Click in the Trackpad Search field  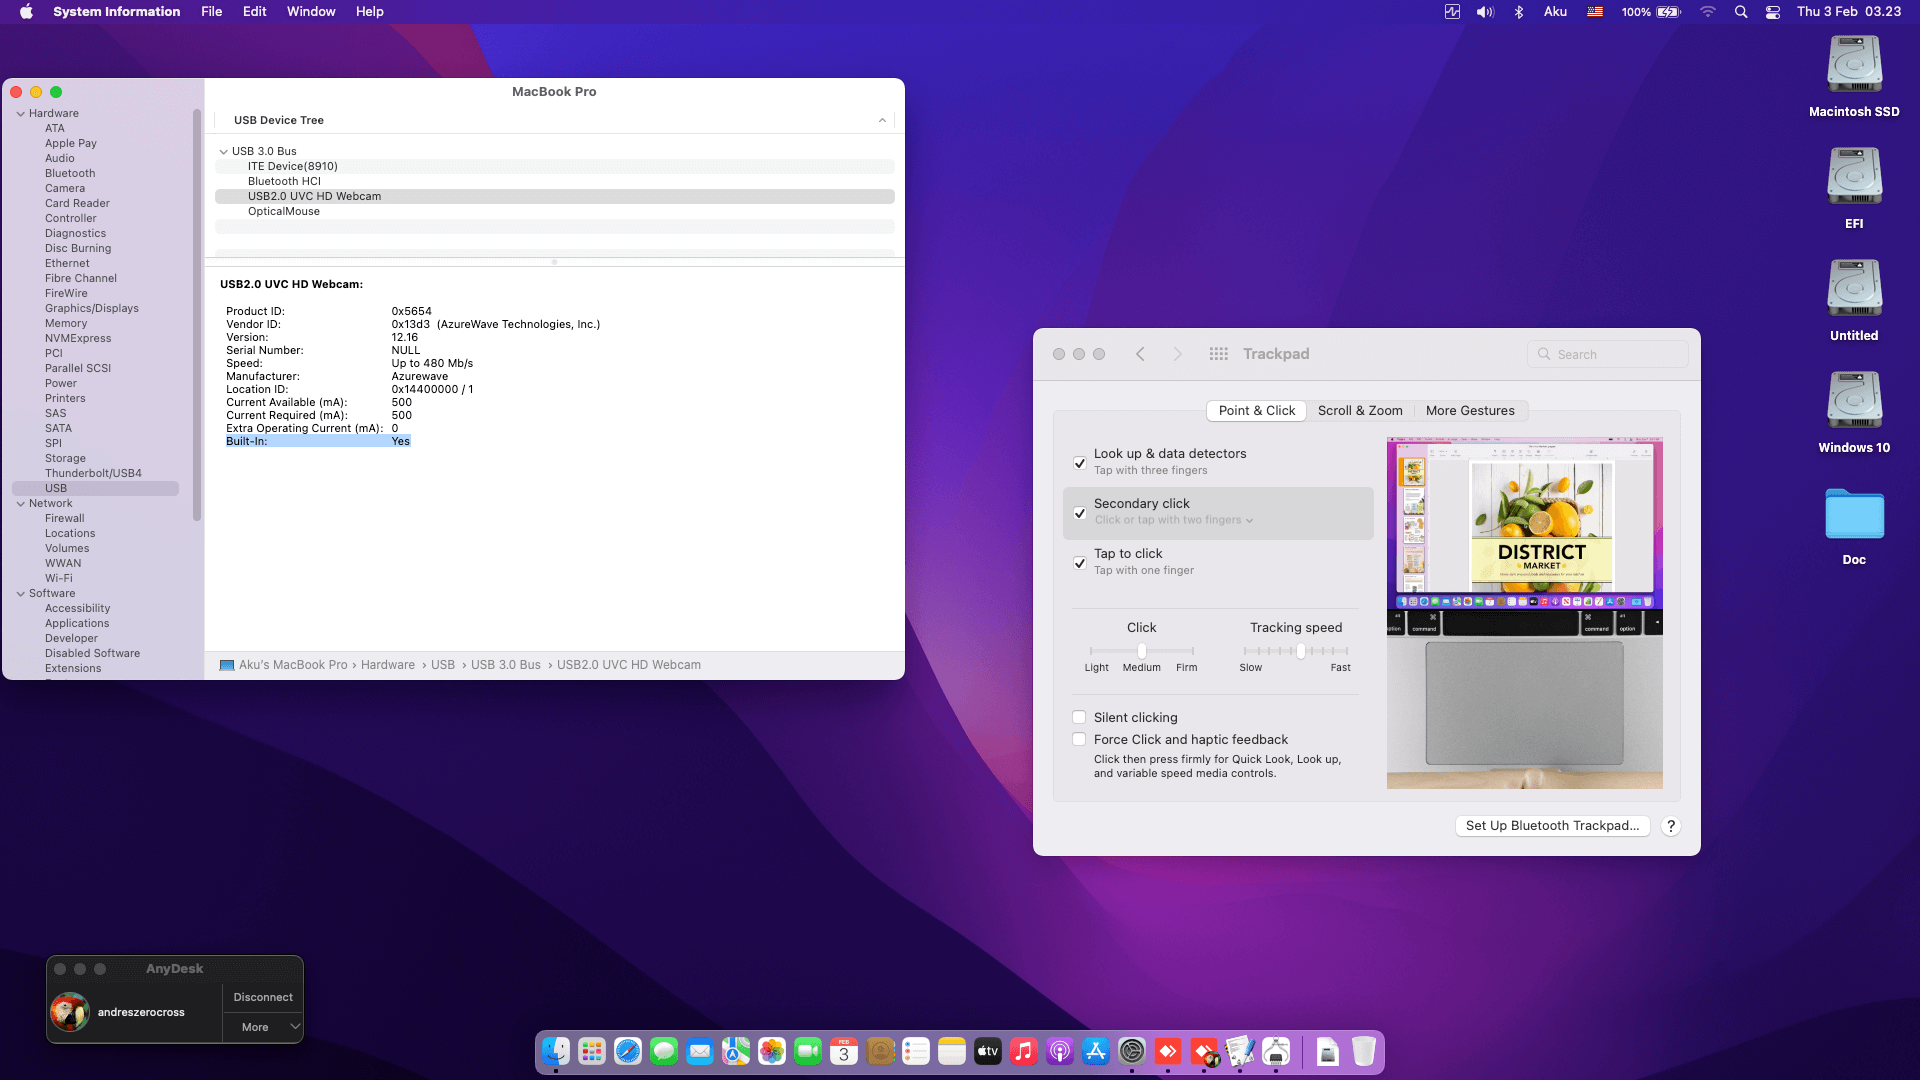coord(1607,354)
